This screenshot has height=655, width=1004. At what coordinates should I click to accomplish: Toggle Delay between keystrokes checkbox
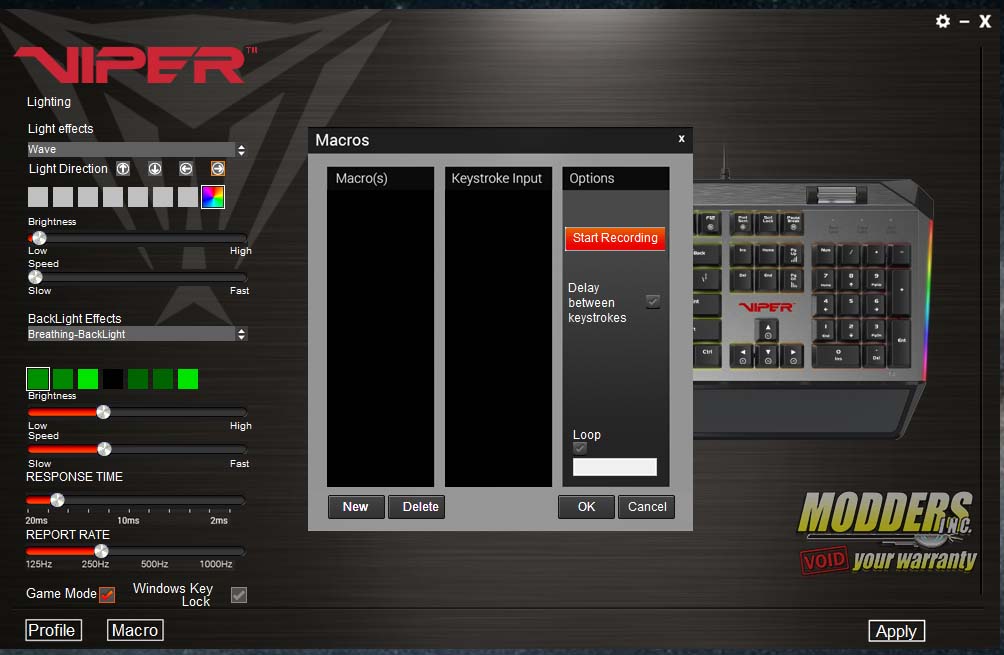(652, 301)
